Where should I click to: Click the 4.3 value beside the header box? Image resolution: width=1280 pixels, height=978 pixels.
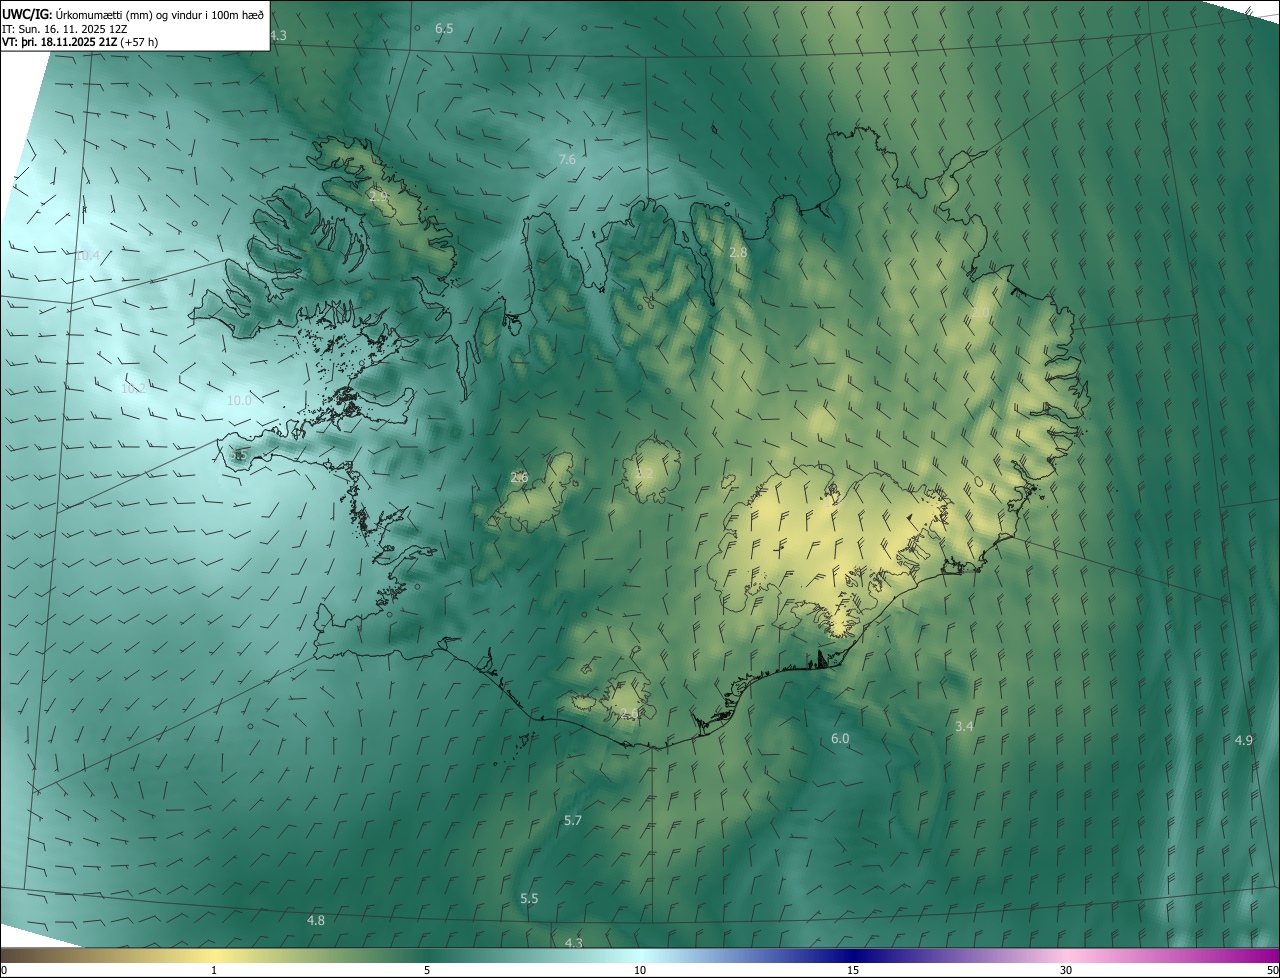pyautogui.click(x=278, y=36)
